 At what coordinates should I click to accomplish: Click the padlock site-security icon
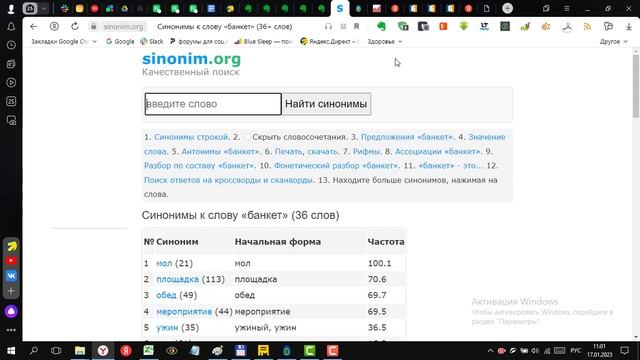point(93,27)
